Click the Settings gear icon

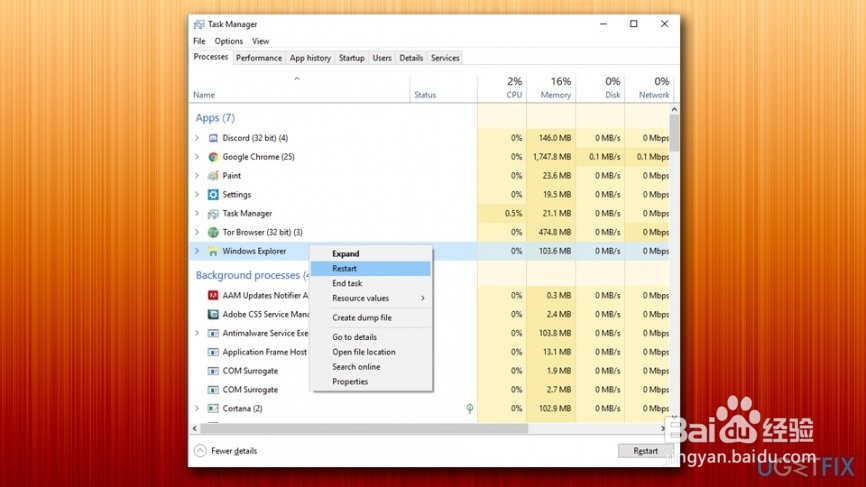click(213, 194)
